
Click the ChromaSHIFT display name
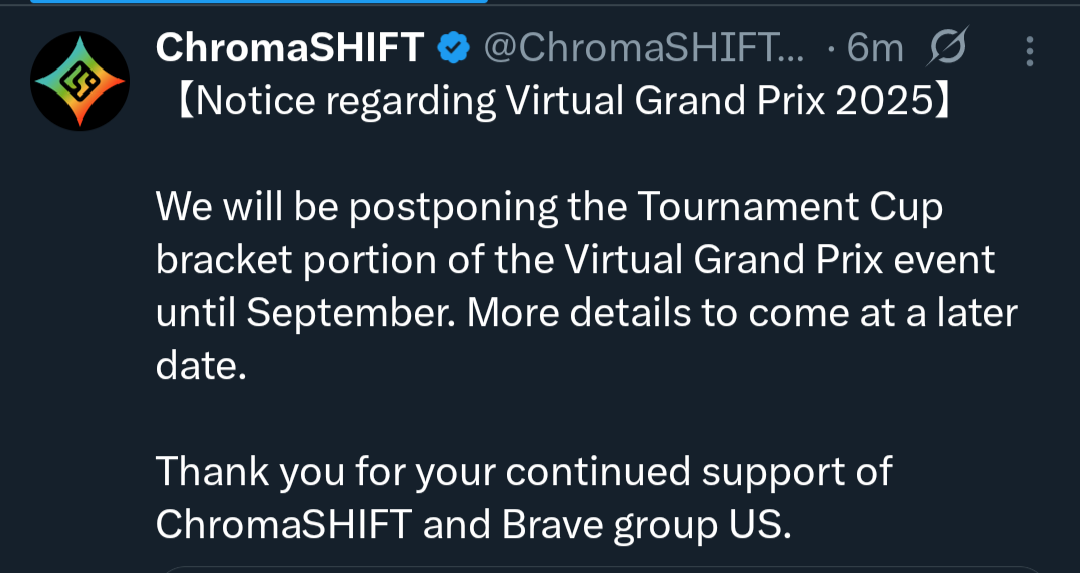pos(290,48)
